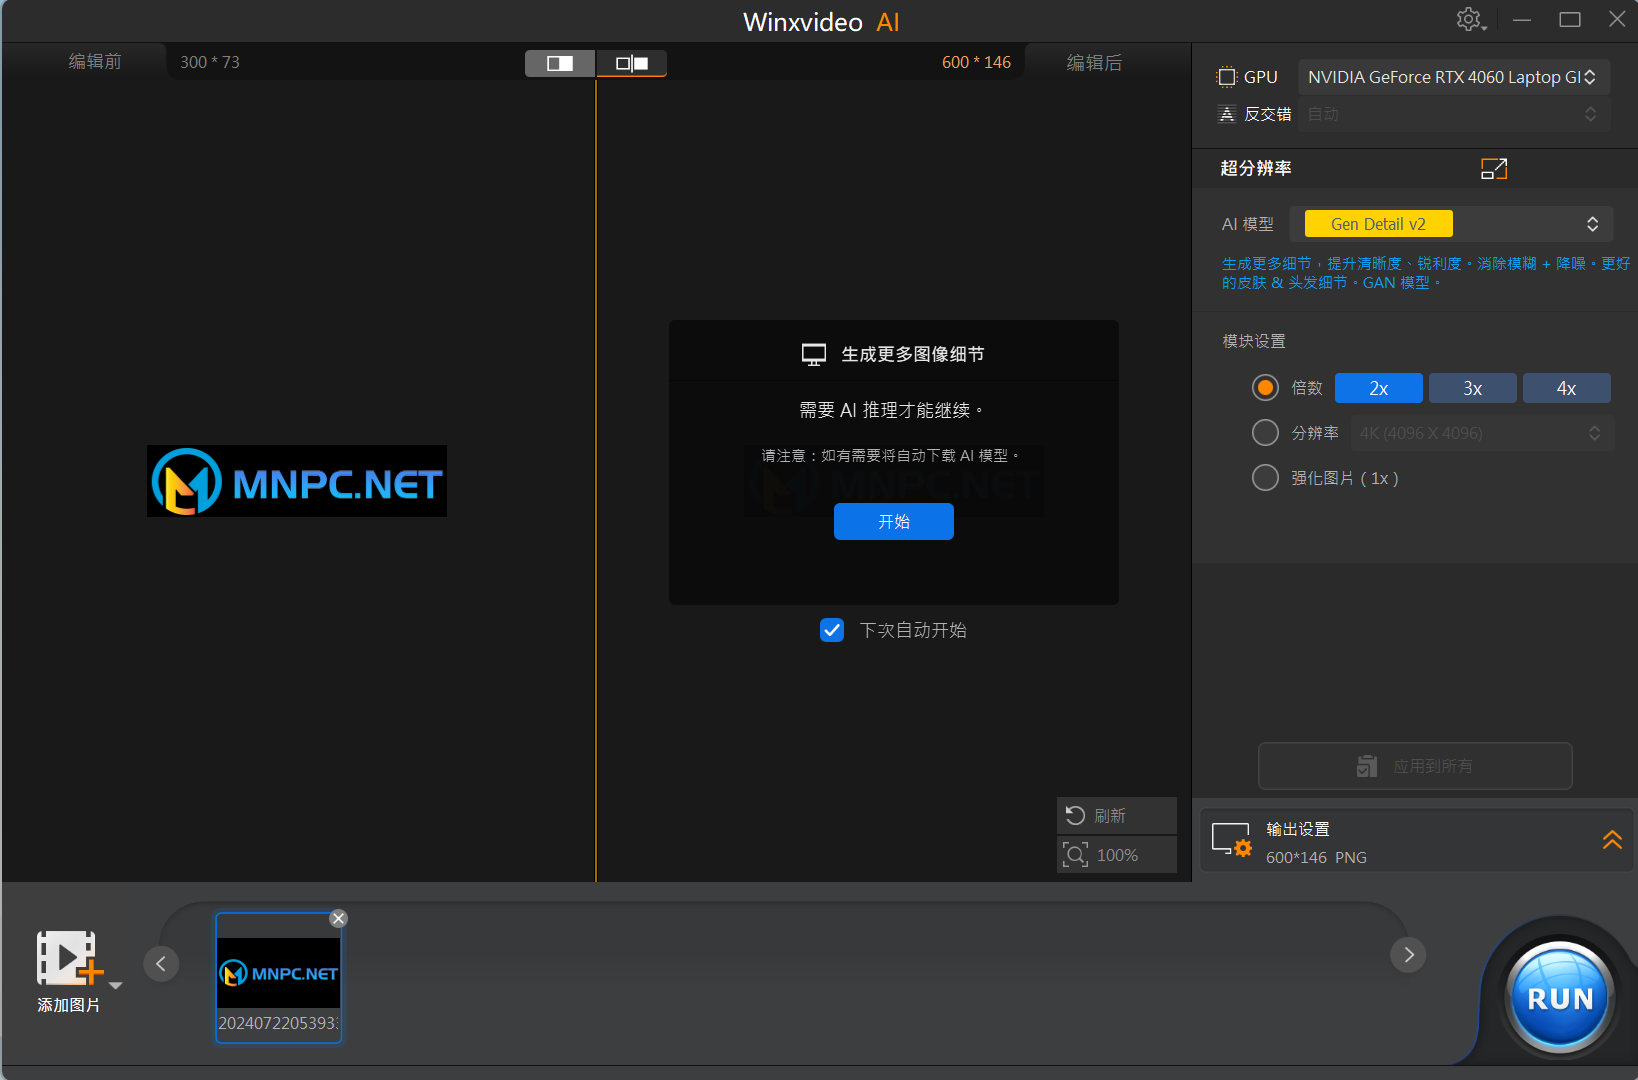Toggle auto start next time checkbox
Viewport: 1638px width, 1080px height.
coord(832,630)
